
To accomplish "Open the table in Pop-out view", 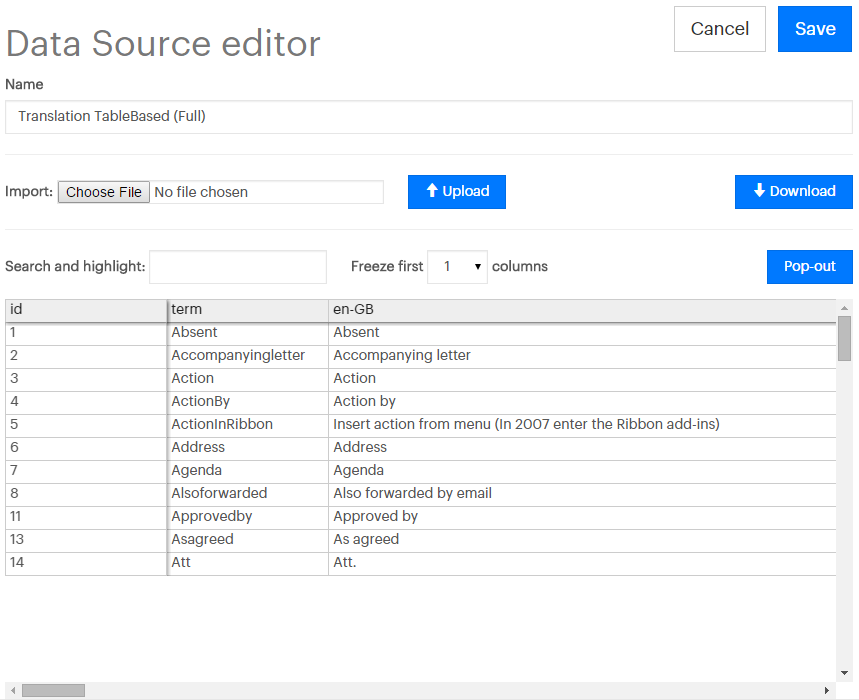I will [810, 267].
